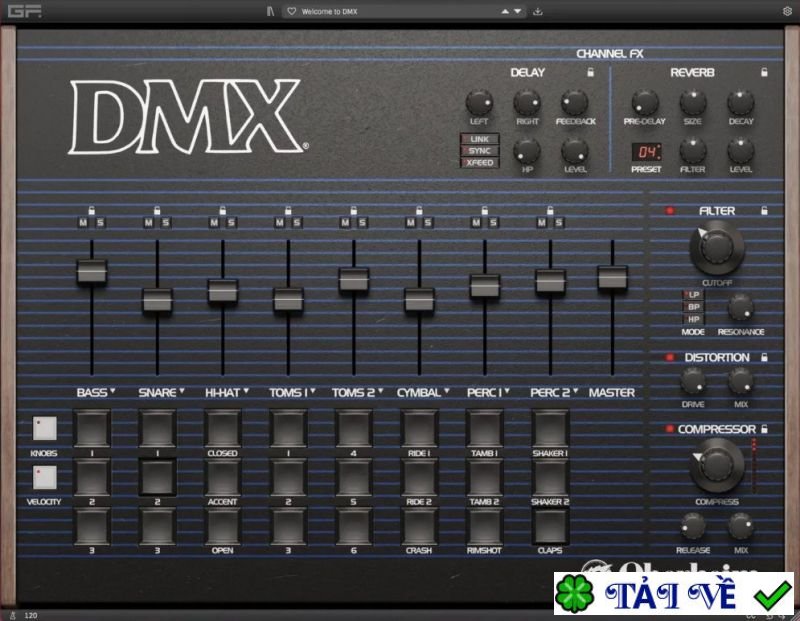
Task: Click the Velocity mode button
Action: click(x=44, y=477)
